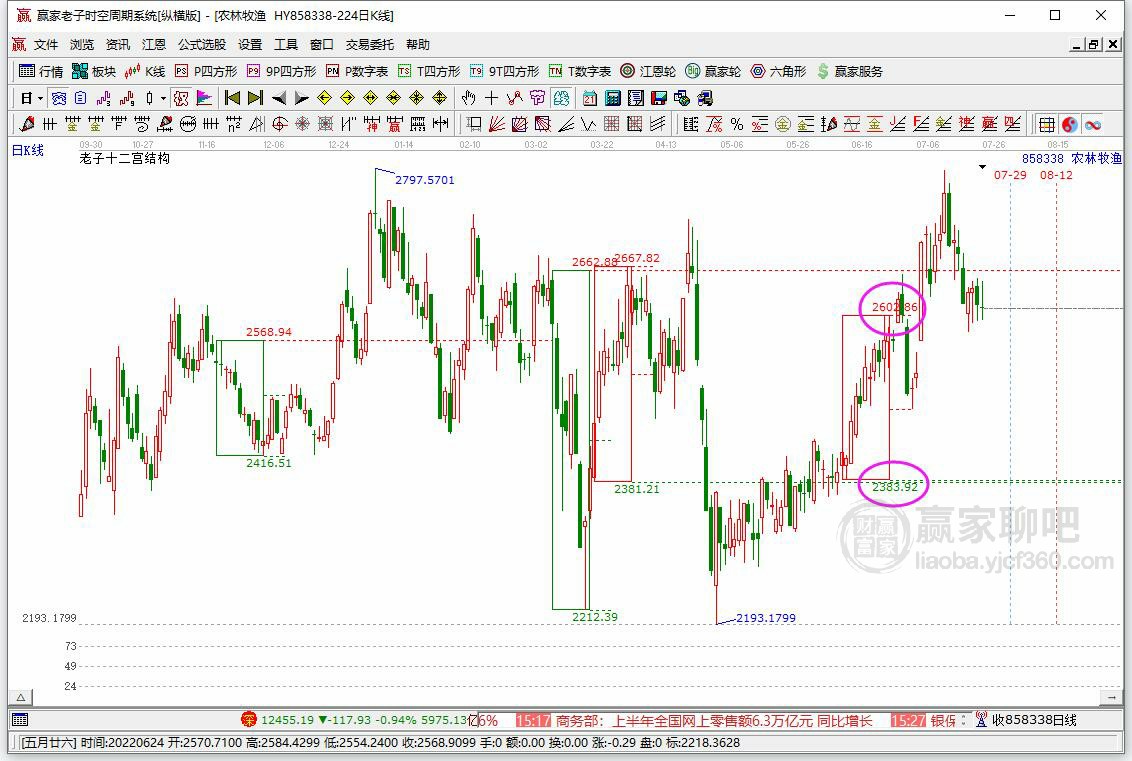Screen dimensions: 1132x761
Task: Click yellow diamond right-arrow icon
Action: pos(347,98)
